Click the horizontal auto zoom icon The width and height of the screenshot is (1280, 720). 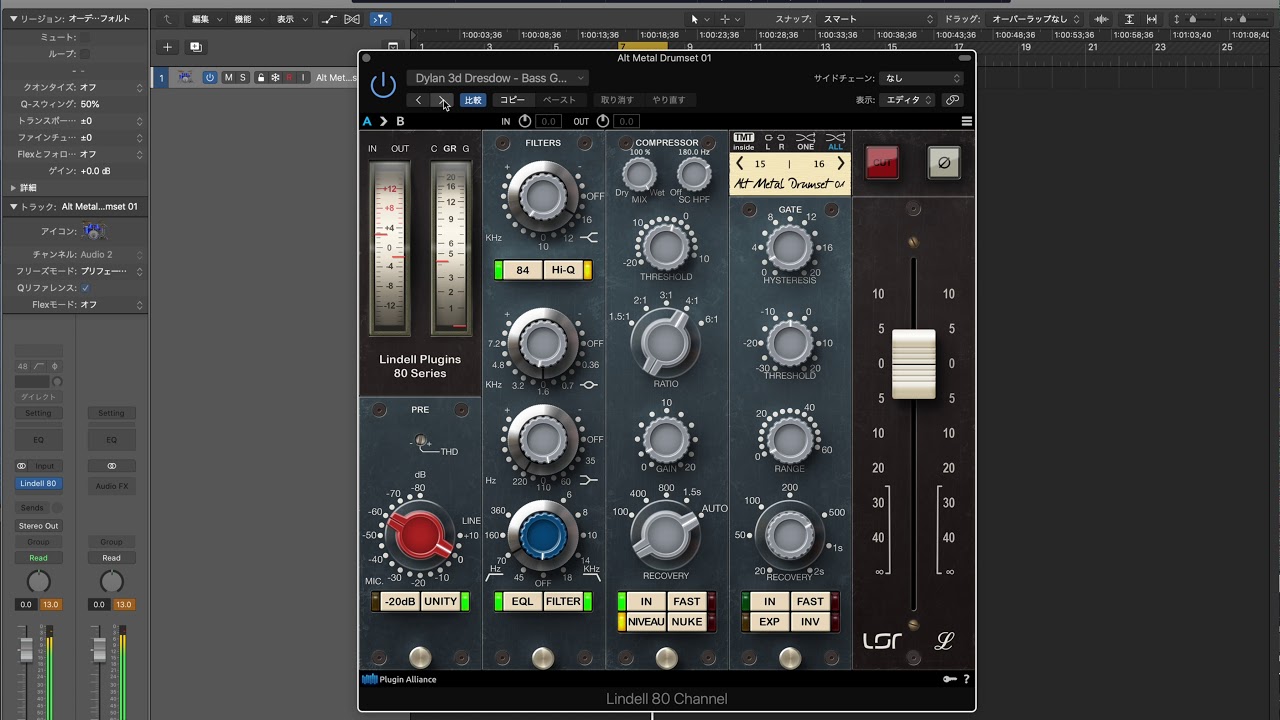tap(1154, 19)
